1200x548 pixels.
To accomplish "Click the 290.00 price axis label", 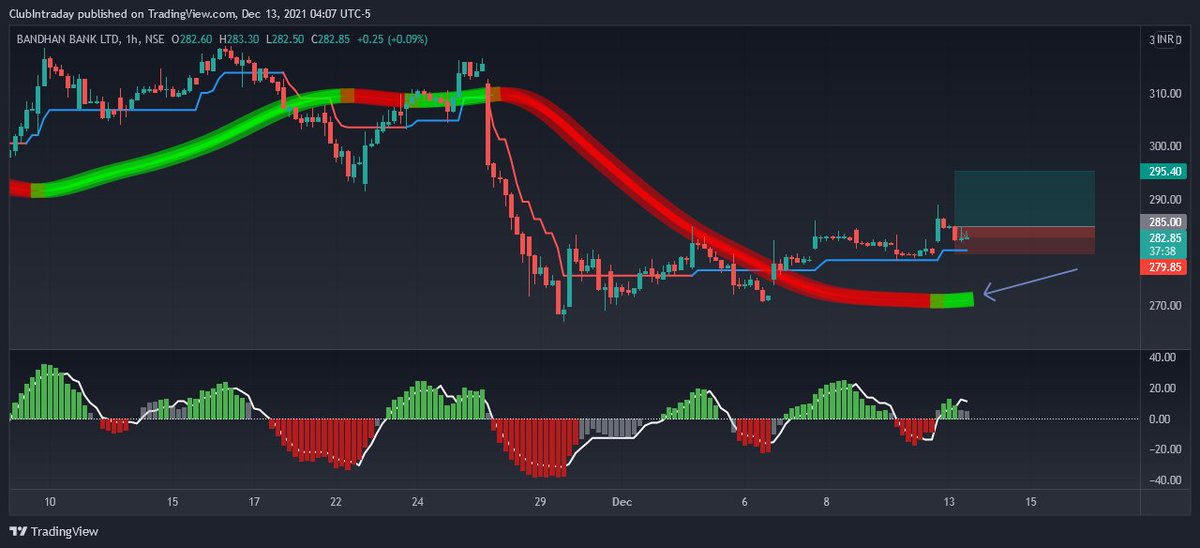I will point(1166,199).
